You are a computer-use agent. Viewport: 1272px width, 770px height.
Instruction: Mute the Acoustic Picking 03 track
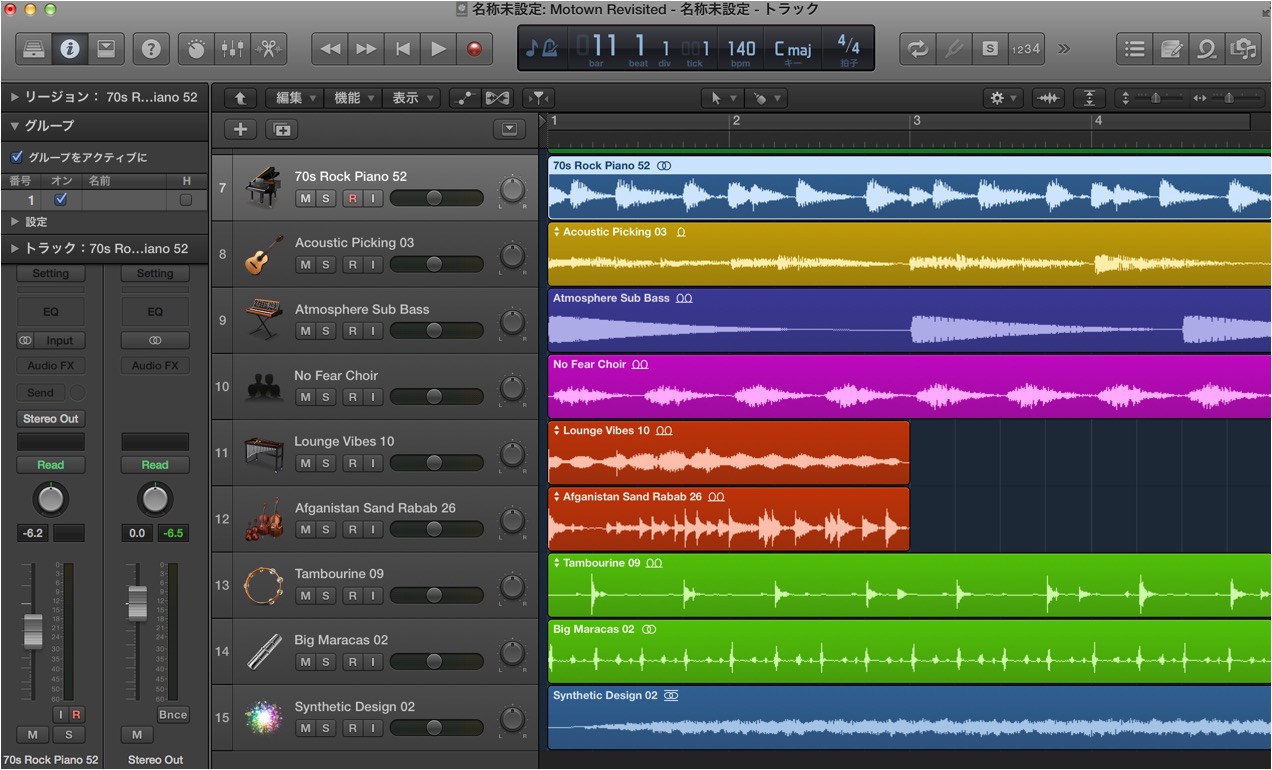coord(305,265)
